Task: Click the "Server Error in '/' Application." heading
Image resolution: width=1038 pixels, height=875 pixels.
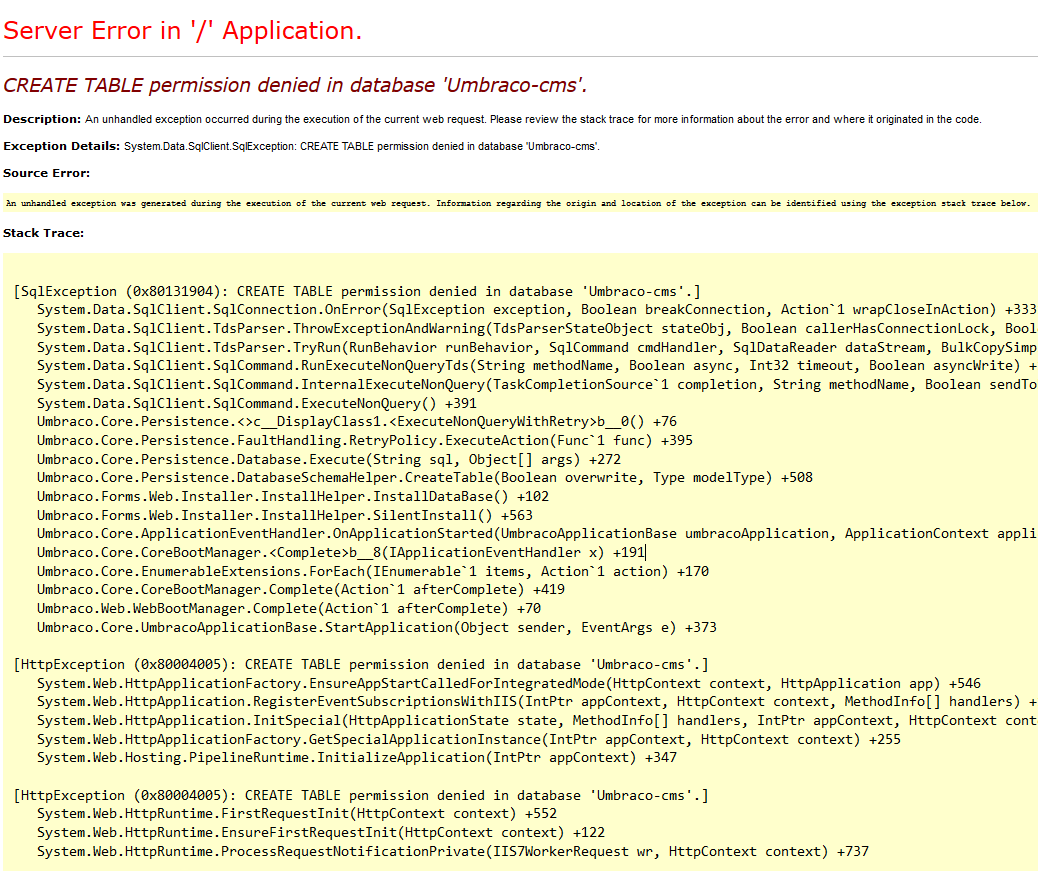Action: tap(183, 31)
